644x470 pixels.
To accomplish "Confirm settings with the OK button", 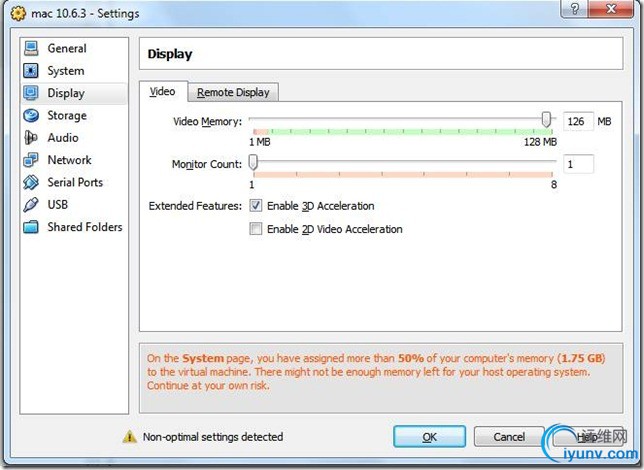I will click(429, 436).
